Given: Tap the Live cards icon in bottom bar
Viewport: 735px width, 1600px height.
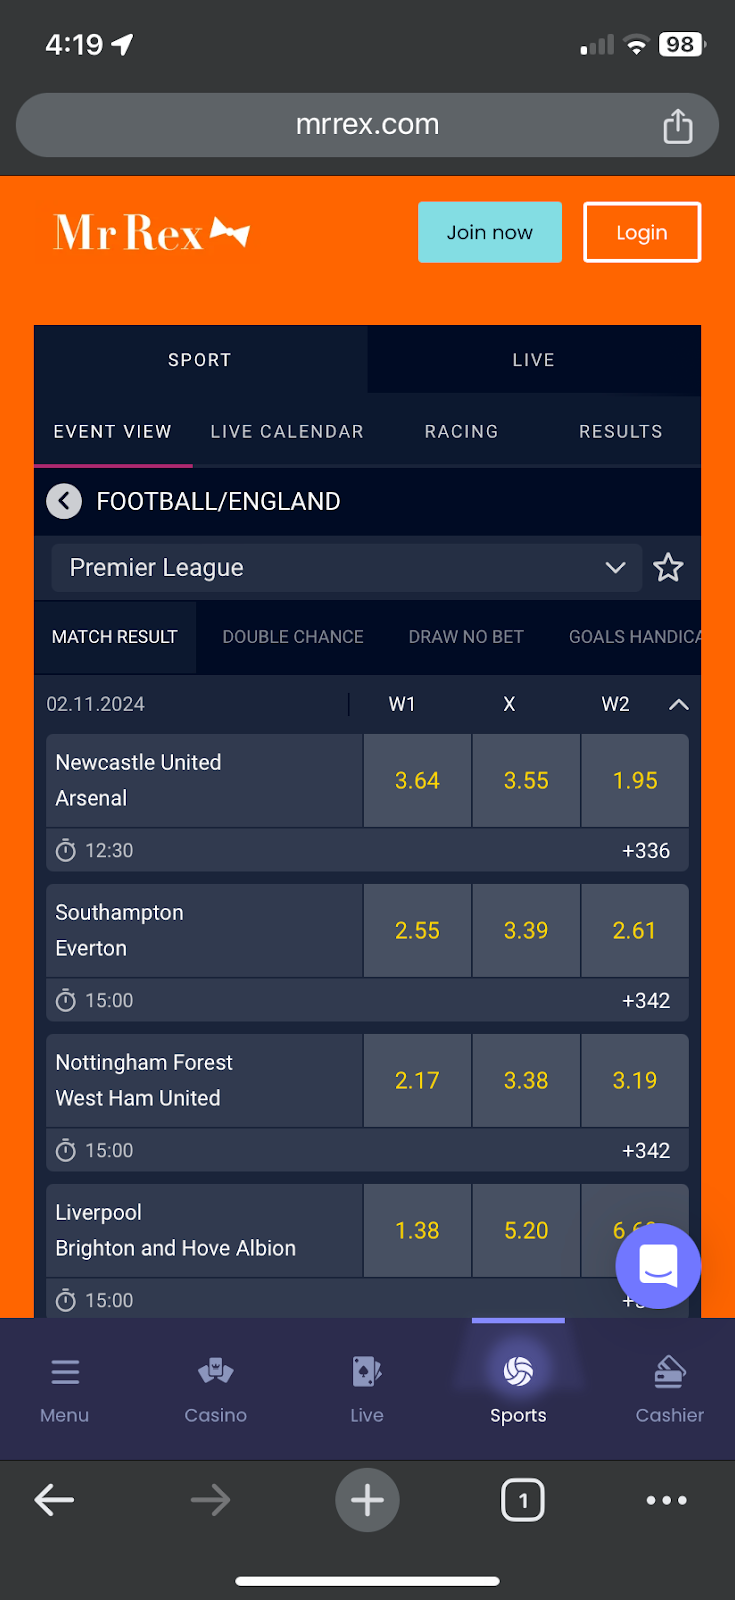Looking at the screenshot, I should [367, 1372].
